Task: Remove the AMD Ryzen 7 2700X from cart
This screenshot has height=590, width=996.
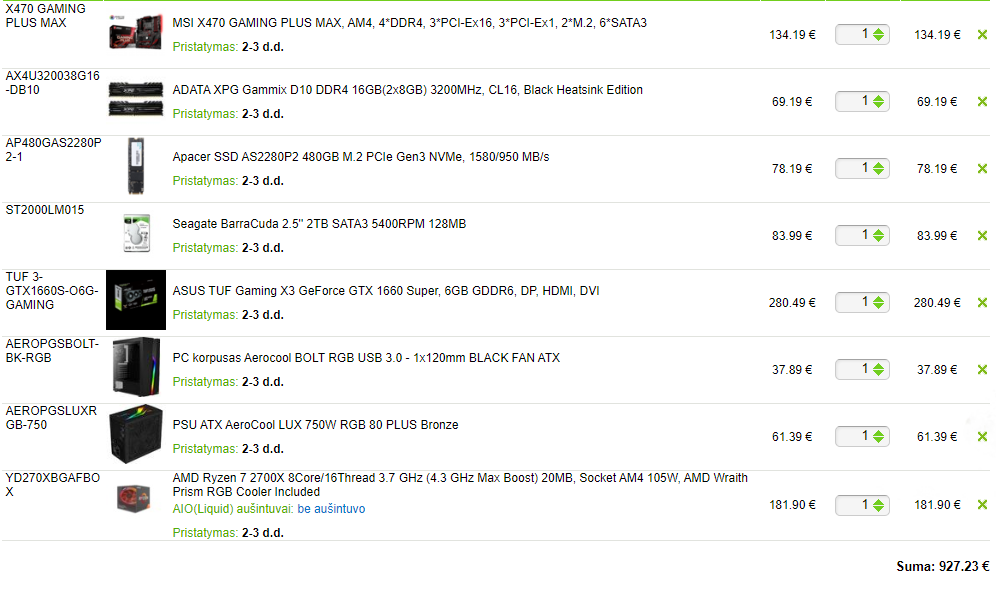Action: [x=982, y=505]
